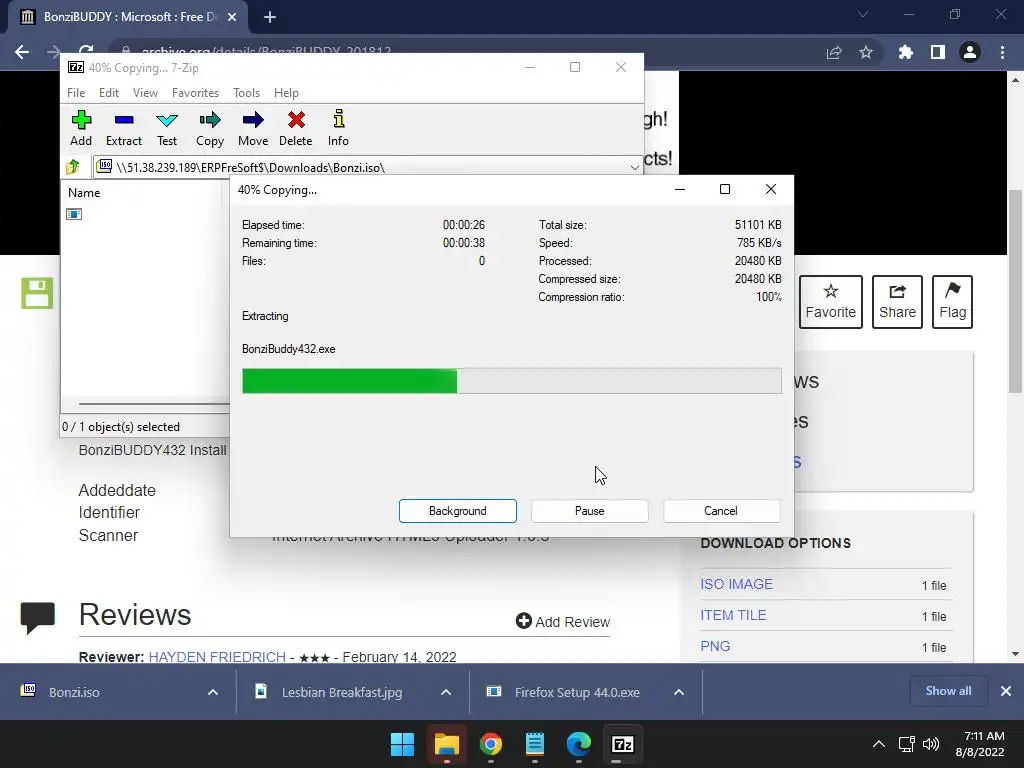
Task: Open Firefox Setup 44.0.exe from downloads bar
Action: tap(577, 692)
